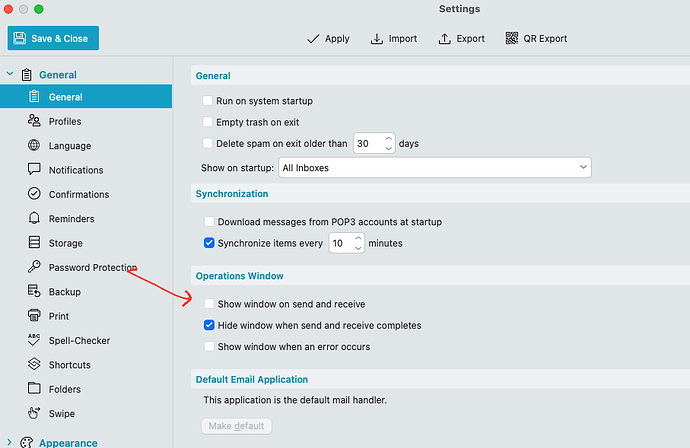Select the highlighted General subsection icon
Screen dimensions: 690x448
coord(34,96)
